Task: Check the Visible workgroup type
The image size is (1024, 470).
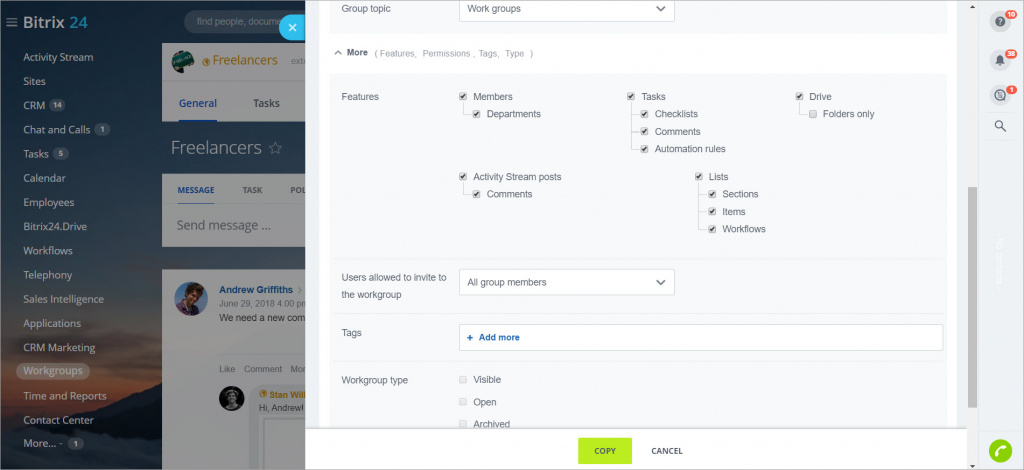Action: pos(463,380)
